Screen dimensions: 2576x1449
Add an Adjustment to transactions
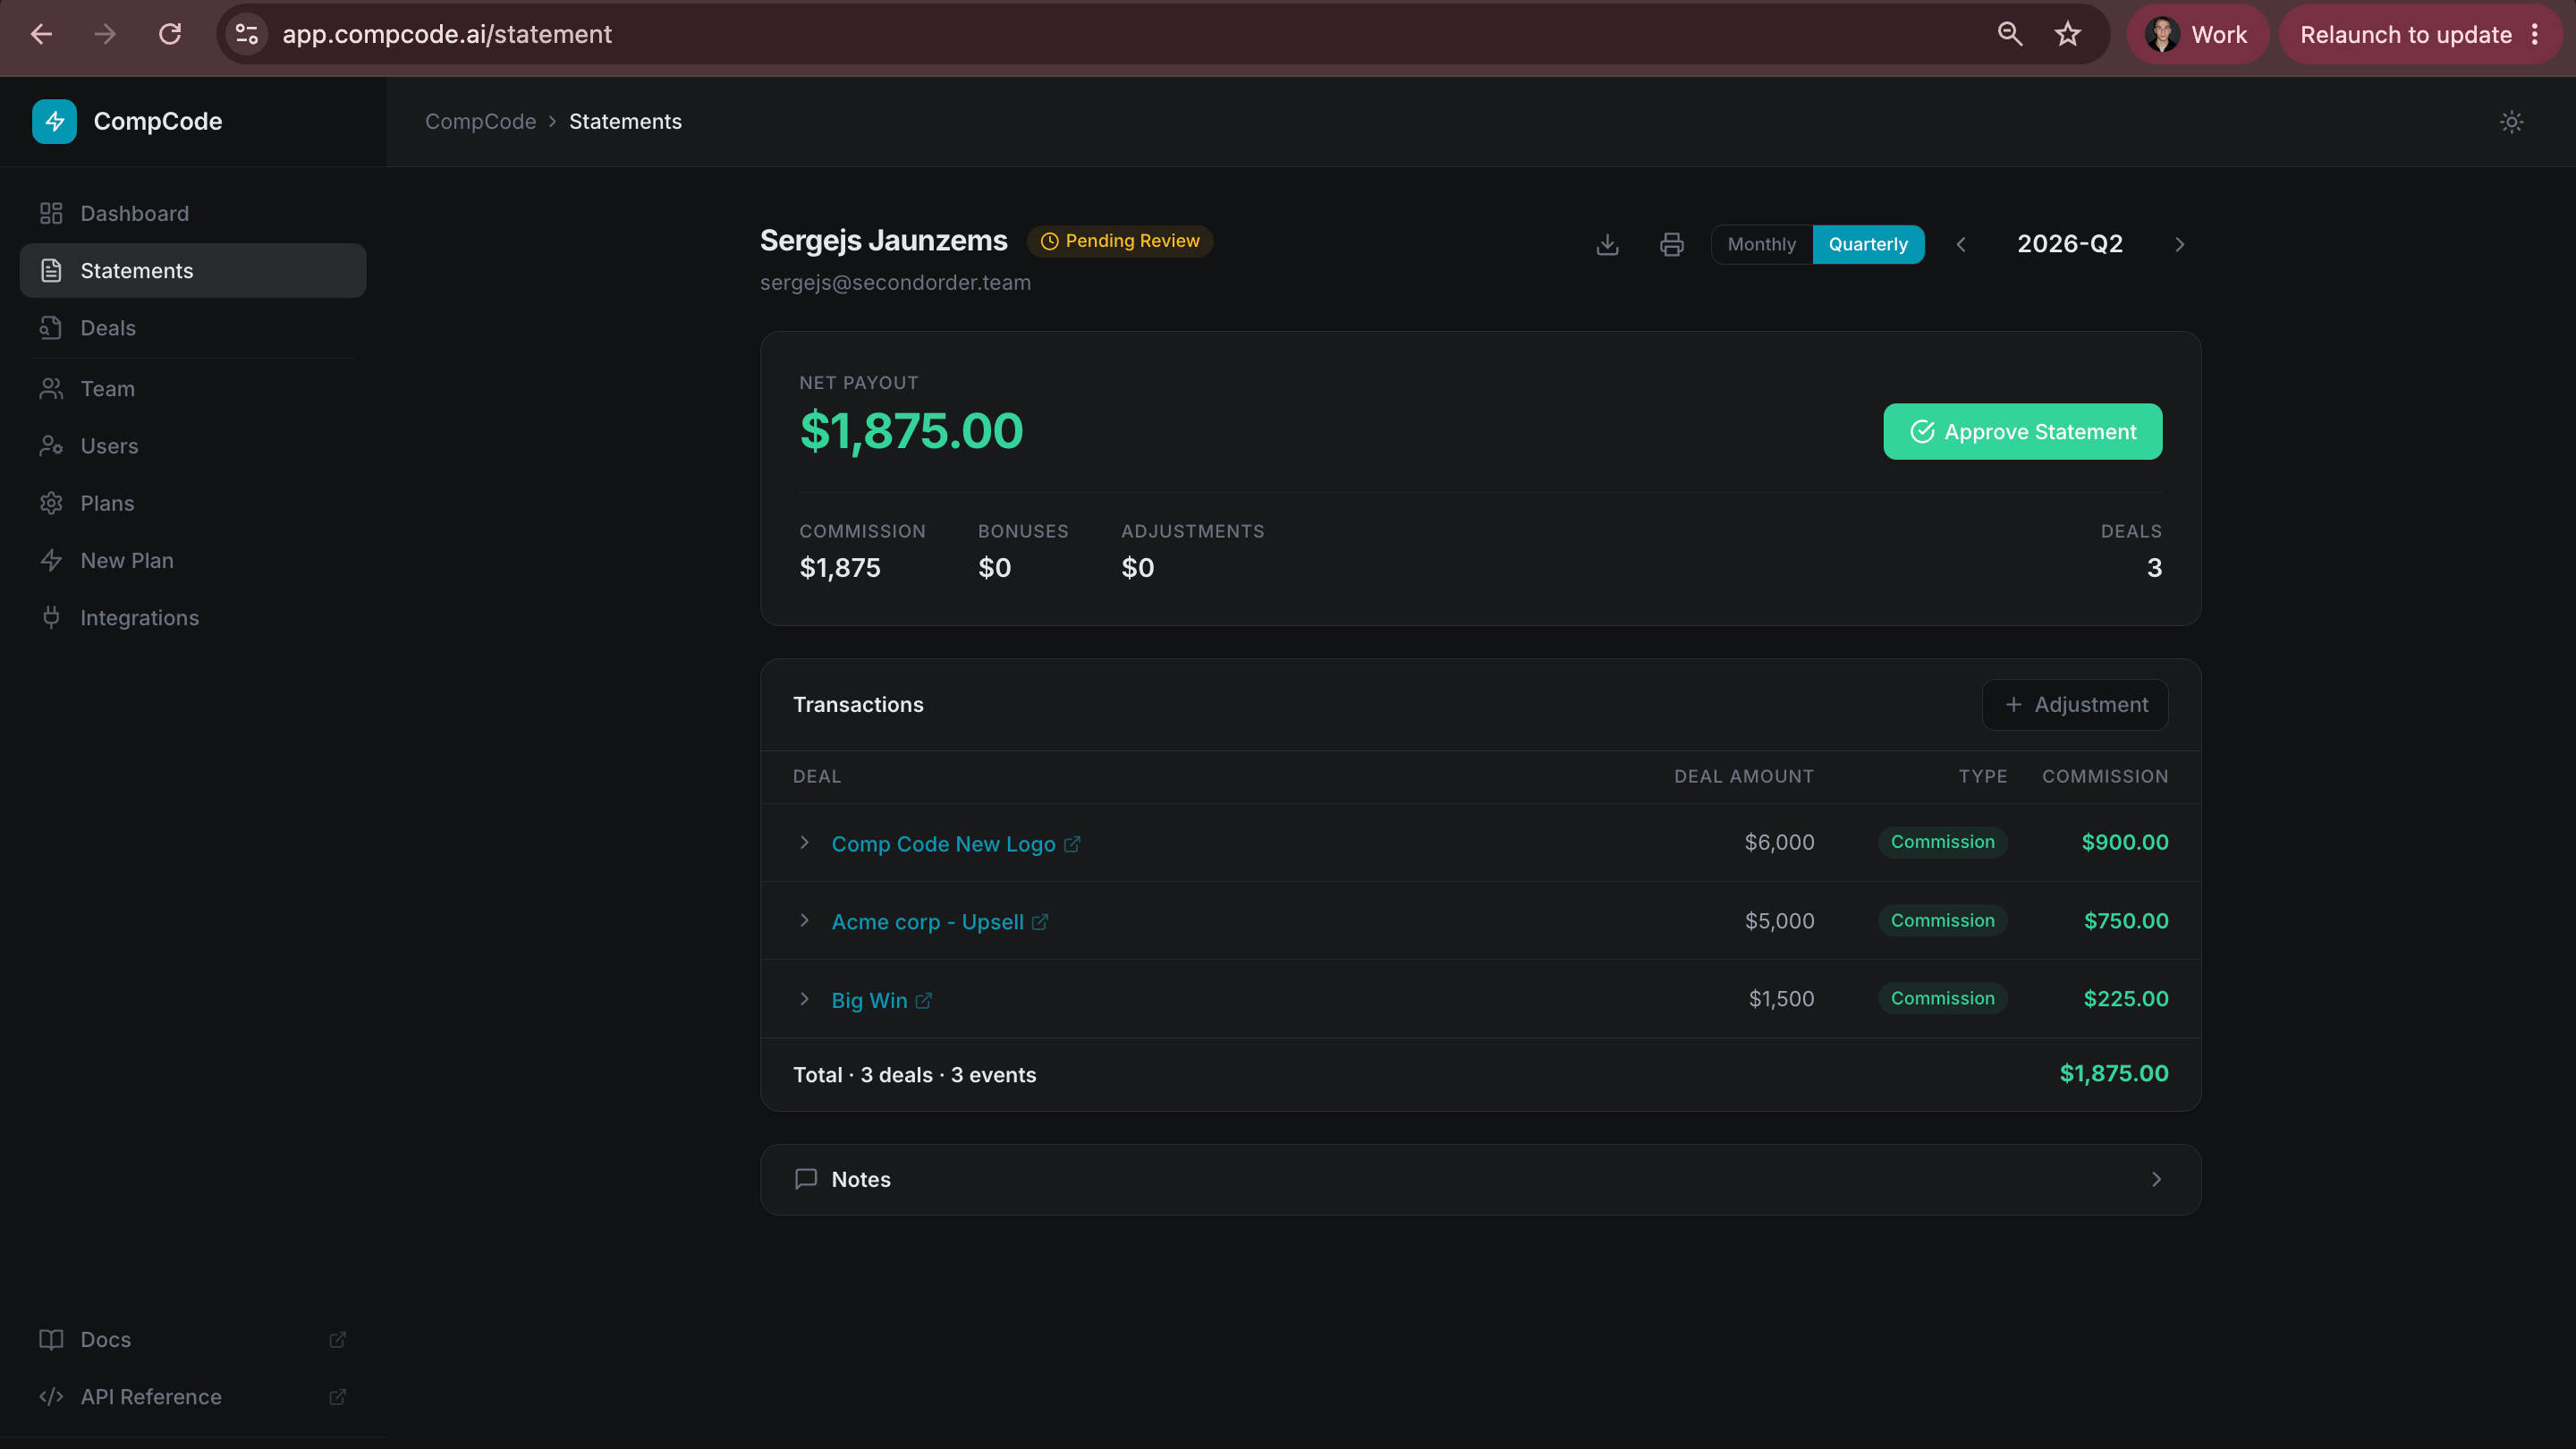2075,705
